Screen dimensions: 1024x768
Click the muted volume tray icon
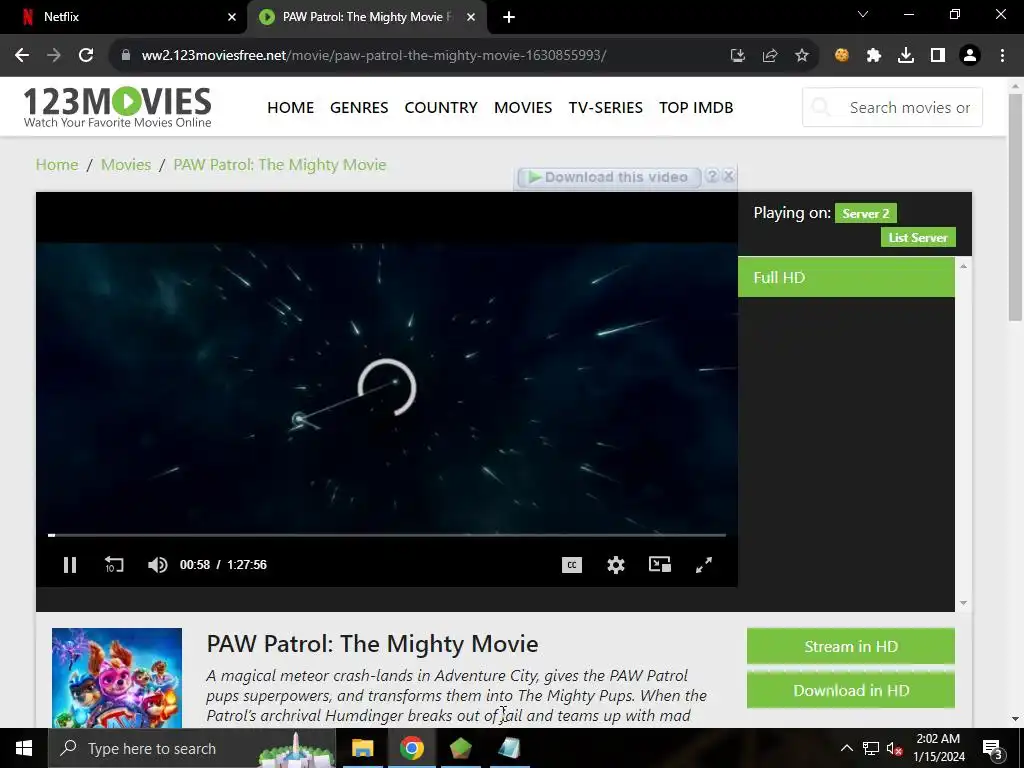coord(895,748)
